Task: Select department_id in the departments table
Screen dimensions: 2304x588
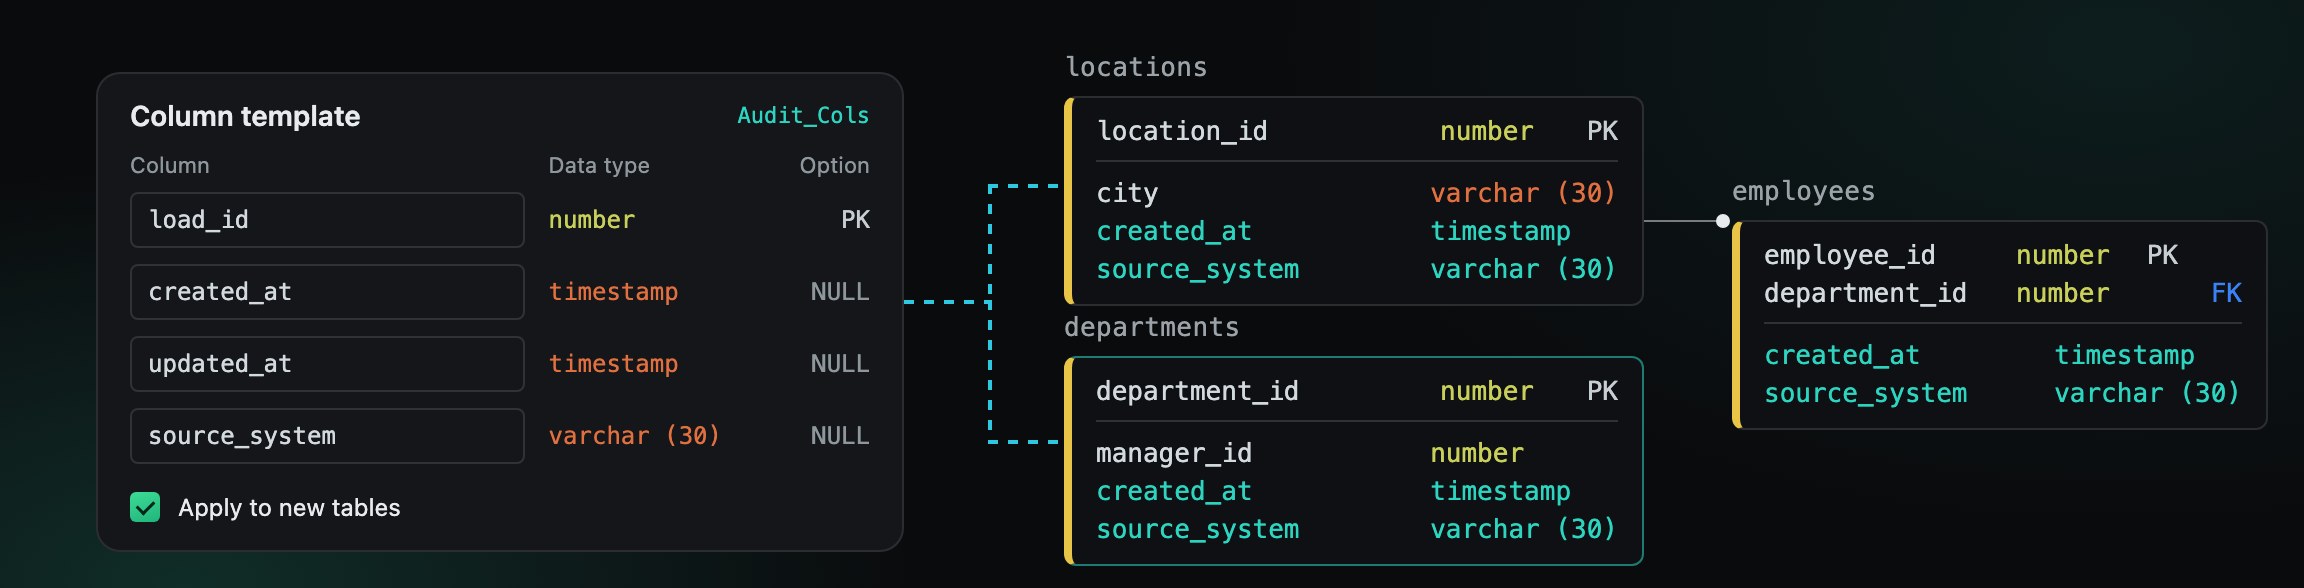Action: point(1197,391)
